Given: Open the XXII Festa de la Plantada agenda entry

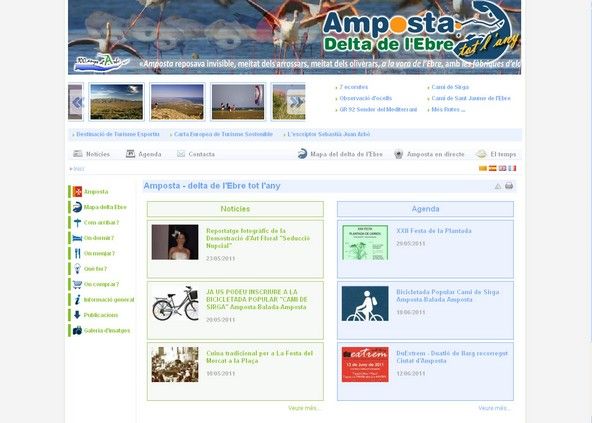Looking at the screenshot, I should point(434,231).
